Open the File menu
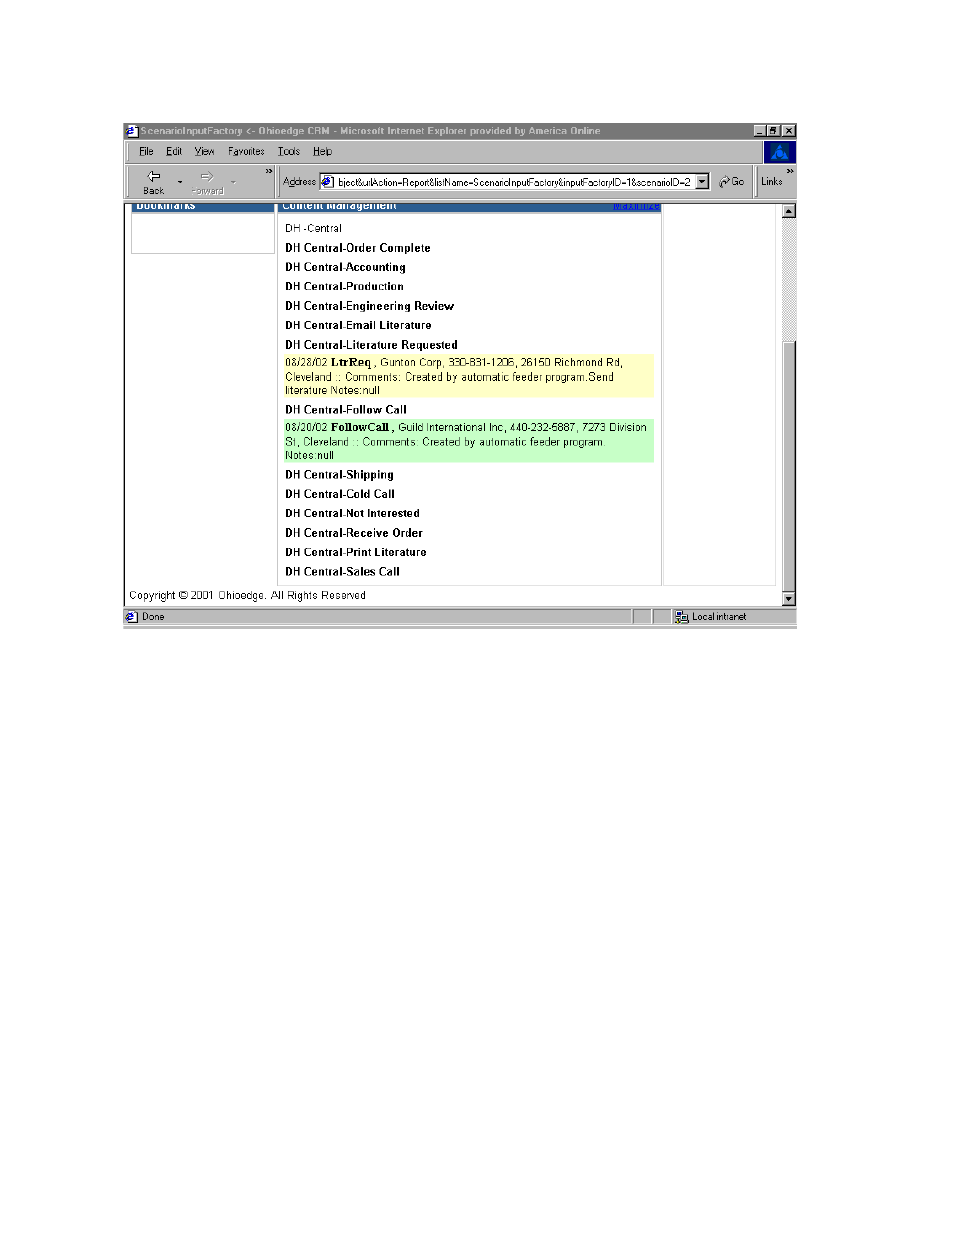Screen dimensions: 954x1235 click(x=146, y=152)
